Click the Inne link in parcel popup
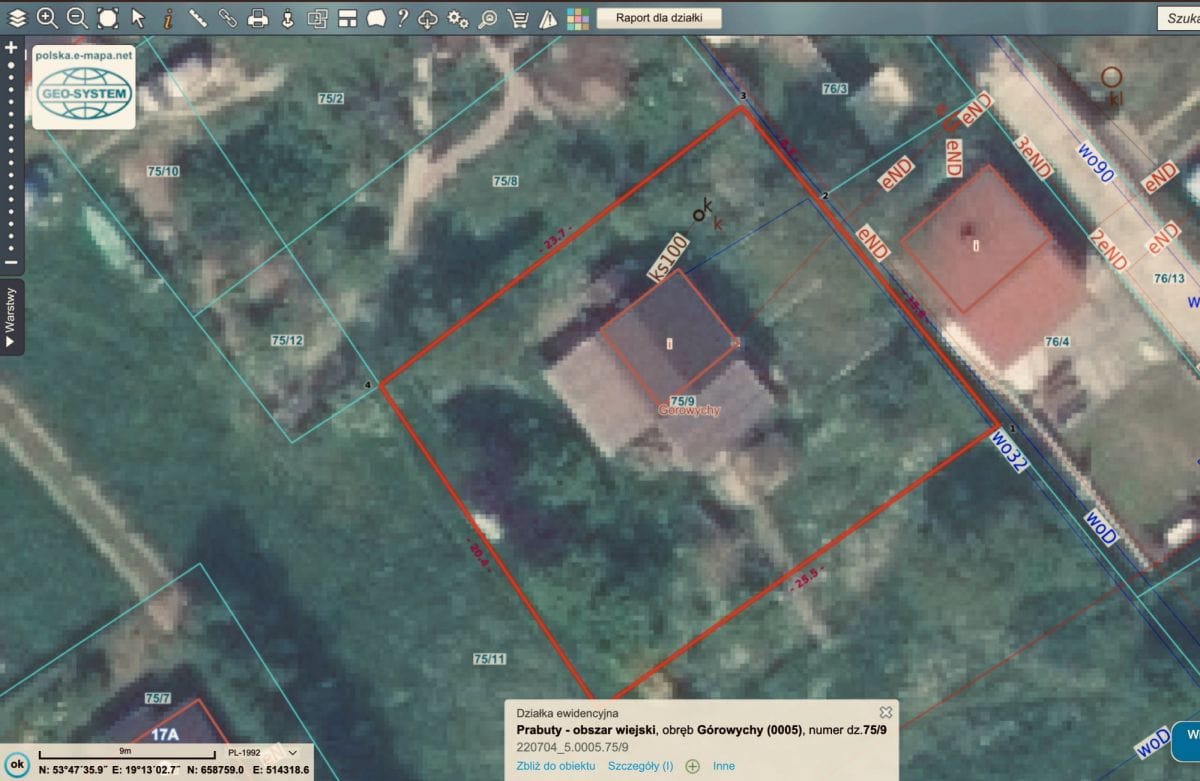The height and width of the screenshot is (781, 1200). click(x=724, y=766)
